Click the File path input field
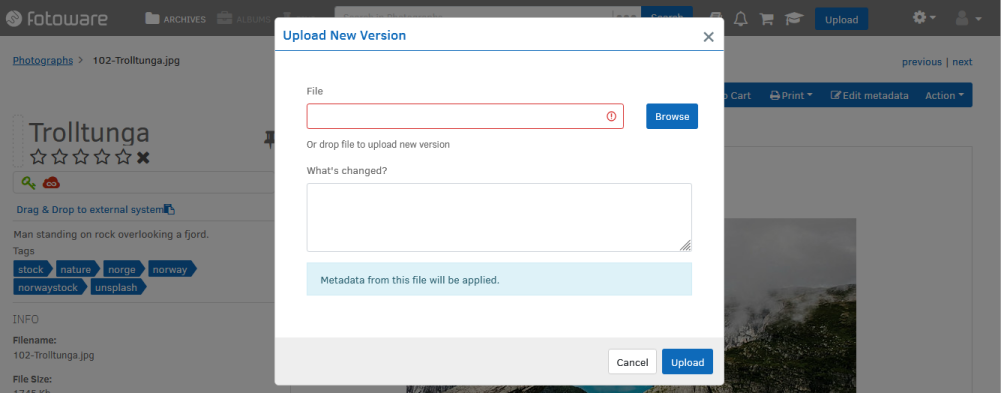This screenshot has height=393, width=1001. tap(465, 116)
